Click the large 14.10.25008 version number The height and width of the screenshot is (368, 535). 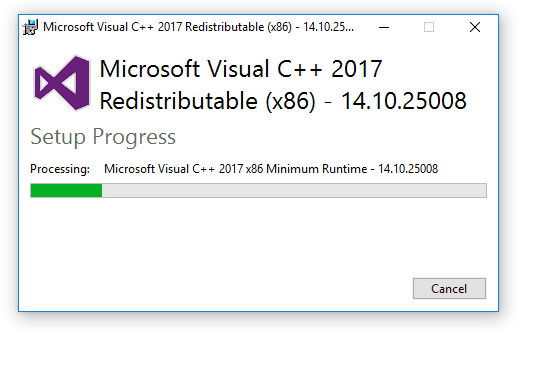404,101
